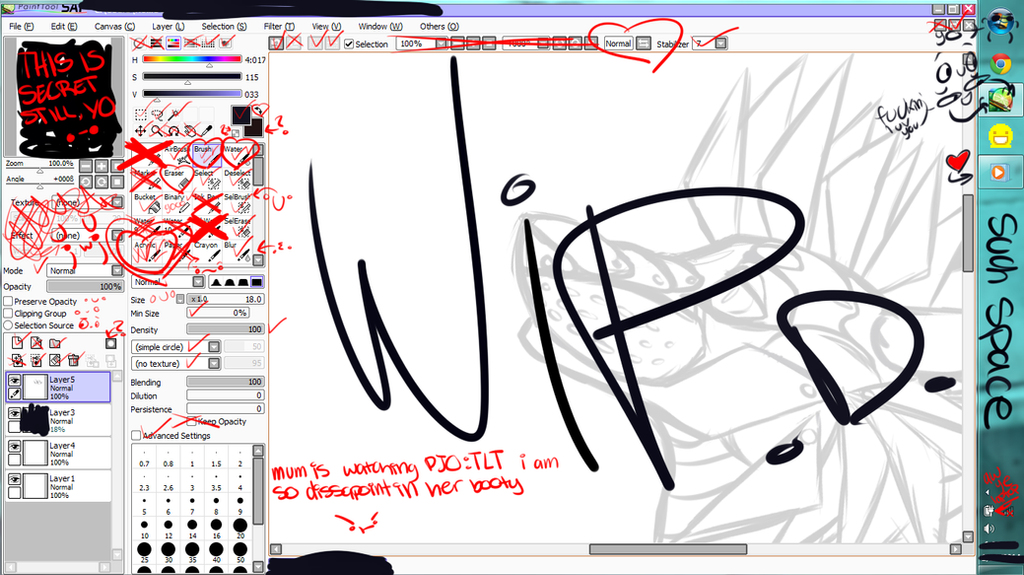
Task: Enable Clipping Group checkbox
Action: tap(8, 313)
